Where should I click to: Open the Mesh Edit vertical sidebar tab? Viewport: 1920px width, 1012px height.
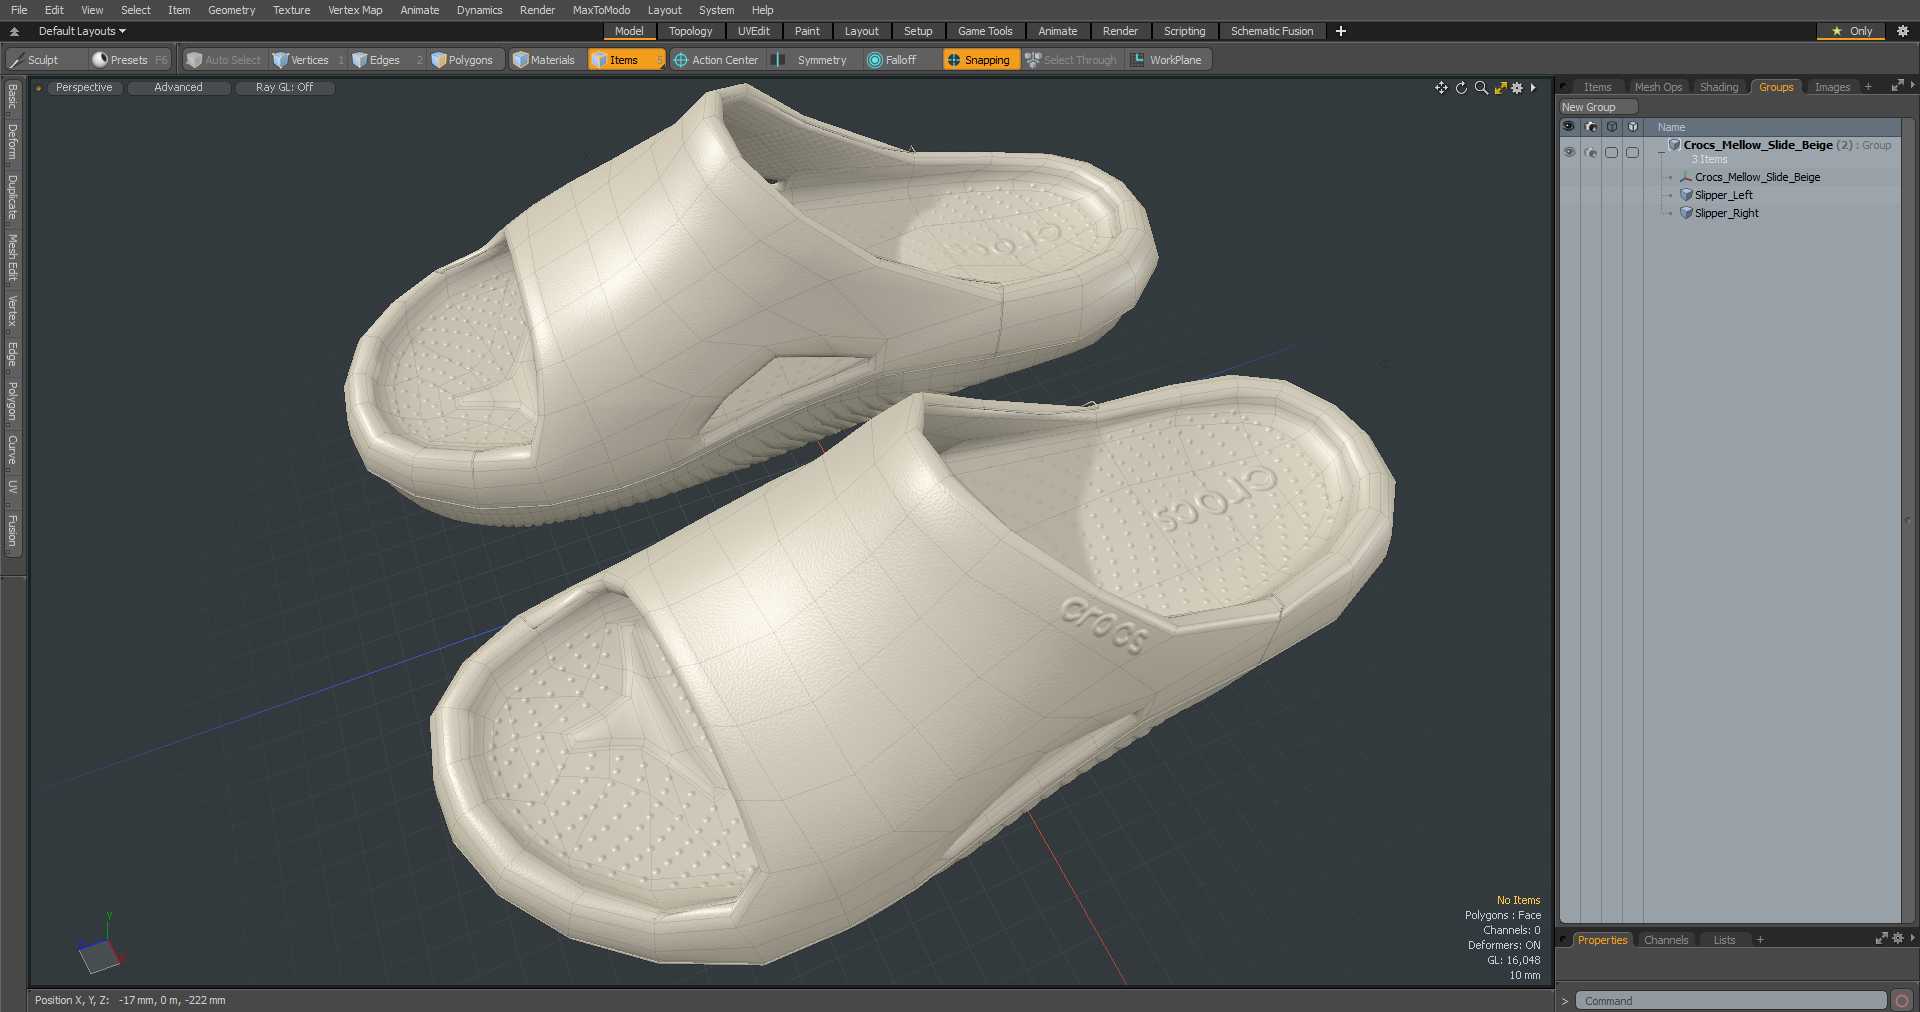click(x=13, y=258)
